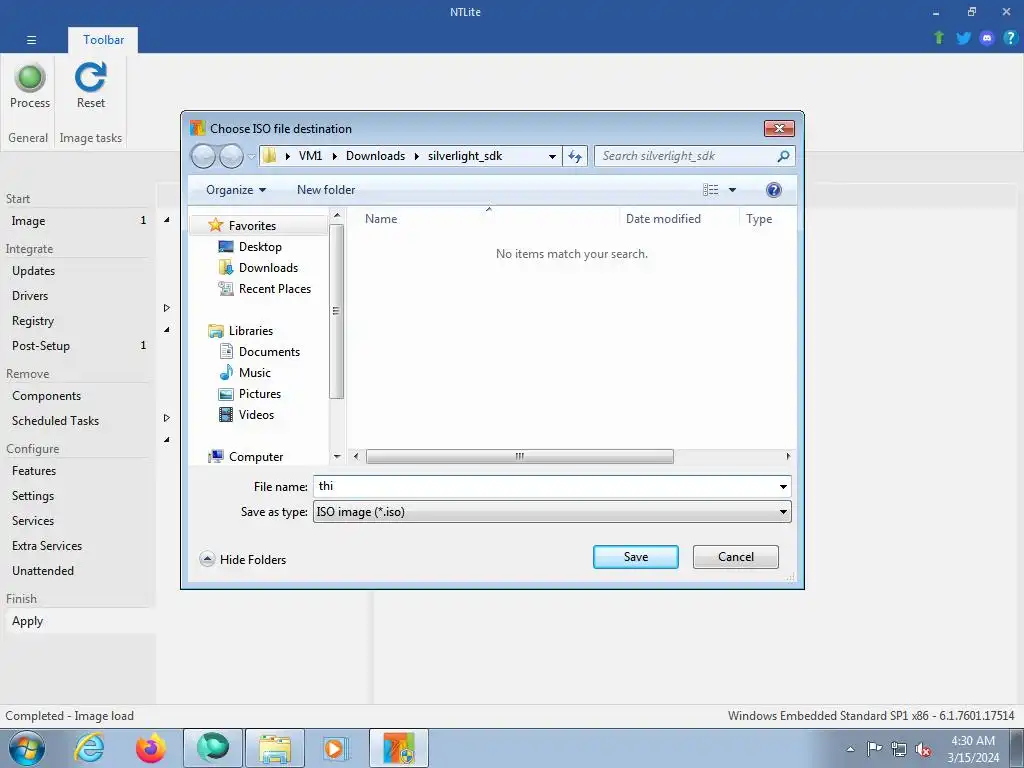Launch Firefox from taskbar
This screenshot has width=1024, height=768.
[x=151, y=748]
